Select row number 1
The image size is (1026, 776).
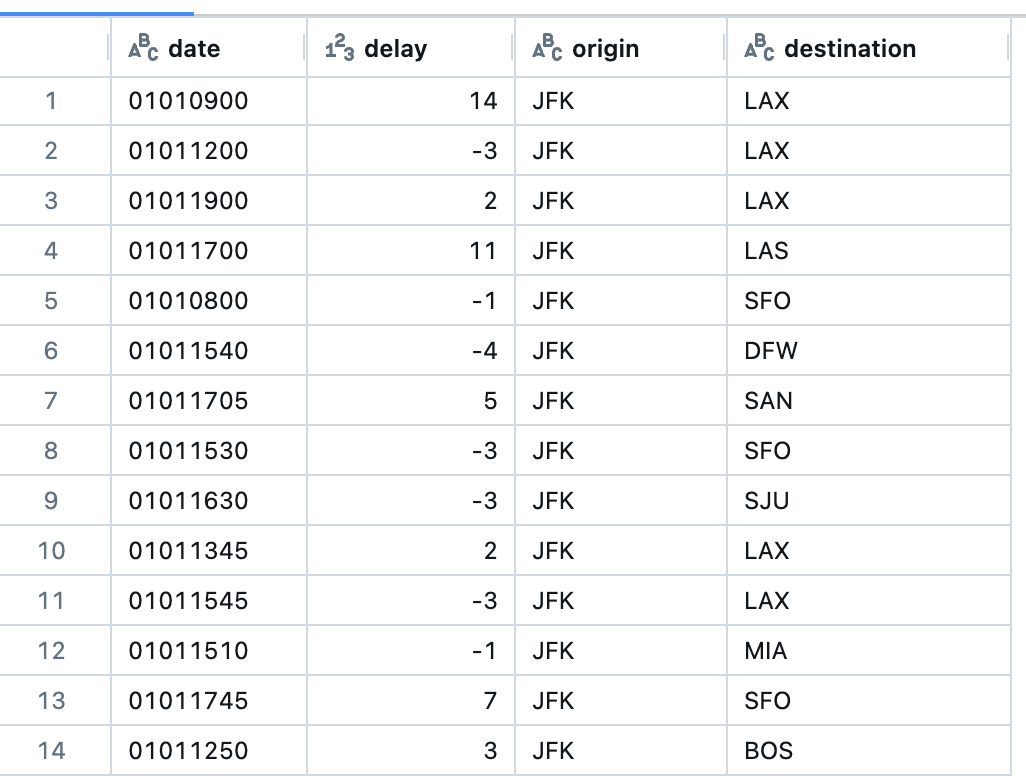click(53, 101)
